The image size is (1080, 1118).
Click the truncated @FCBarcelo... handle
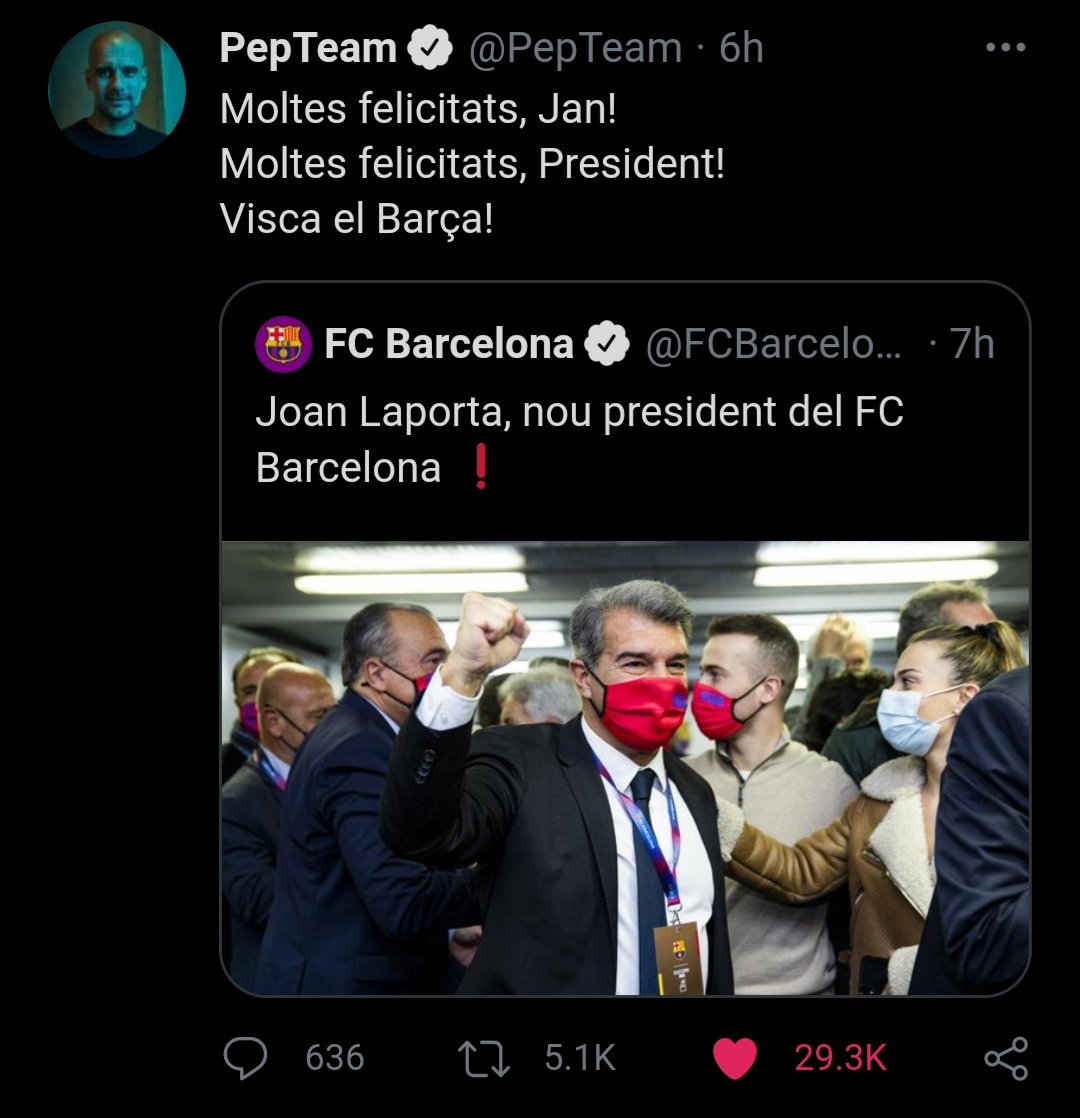[773, 344]
